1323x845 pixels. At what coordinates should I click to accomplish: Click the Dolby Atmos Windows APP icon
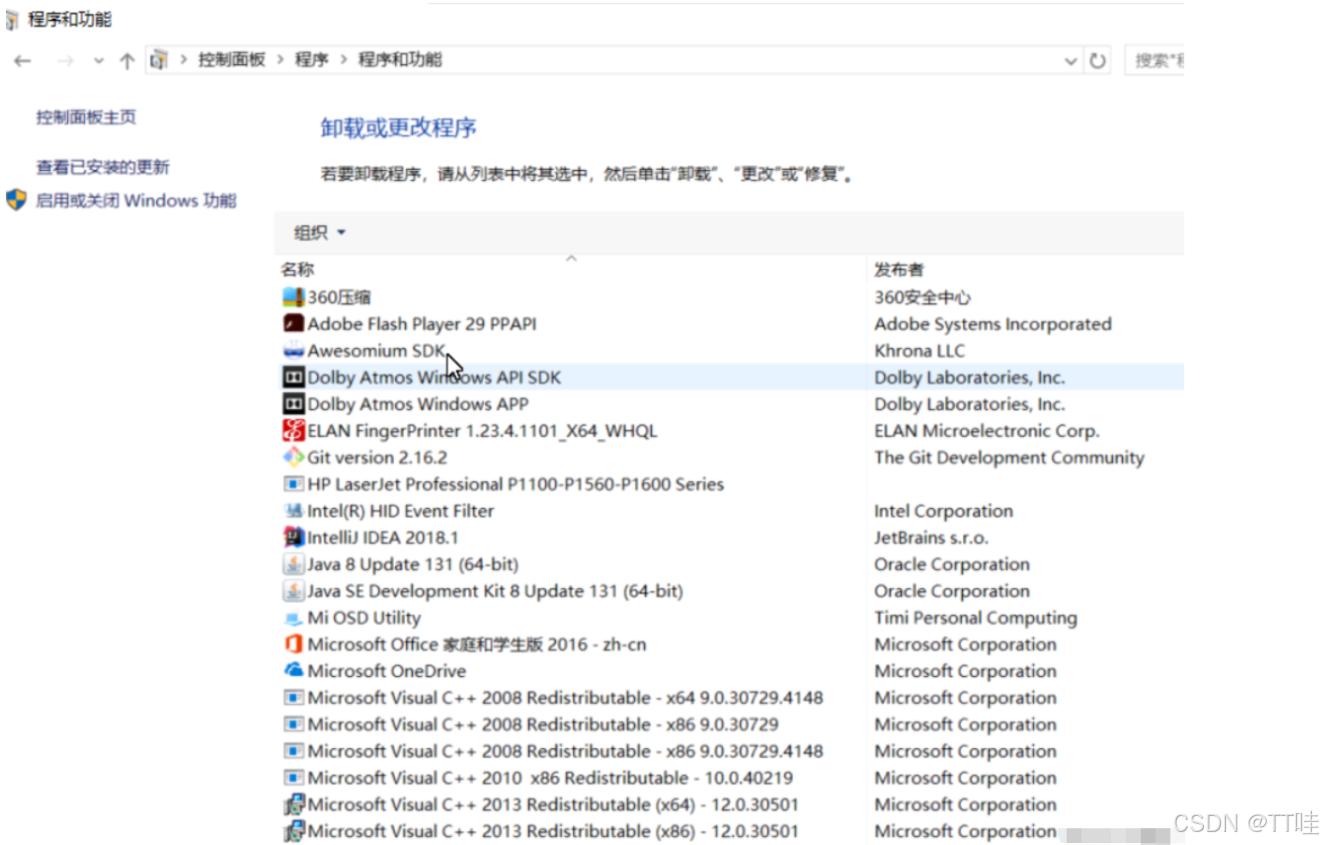293,404
